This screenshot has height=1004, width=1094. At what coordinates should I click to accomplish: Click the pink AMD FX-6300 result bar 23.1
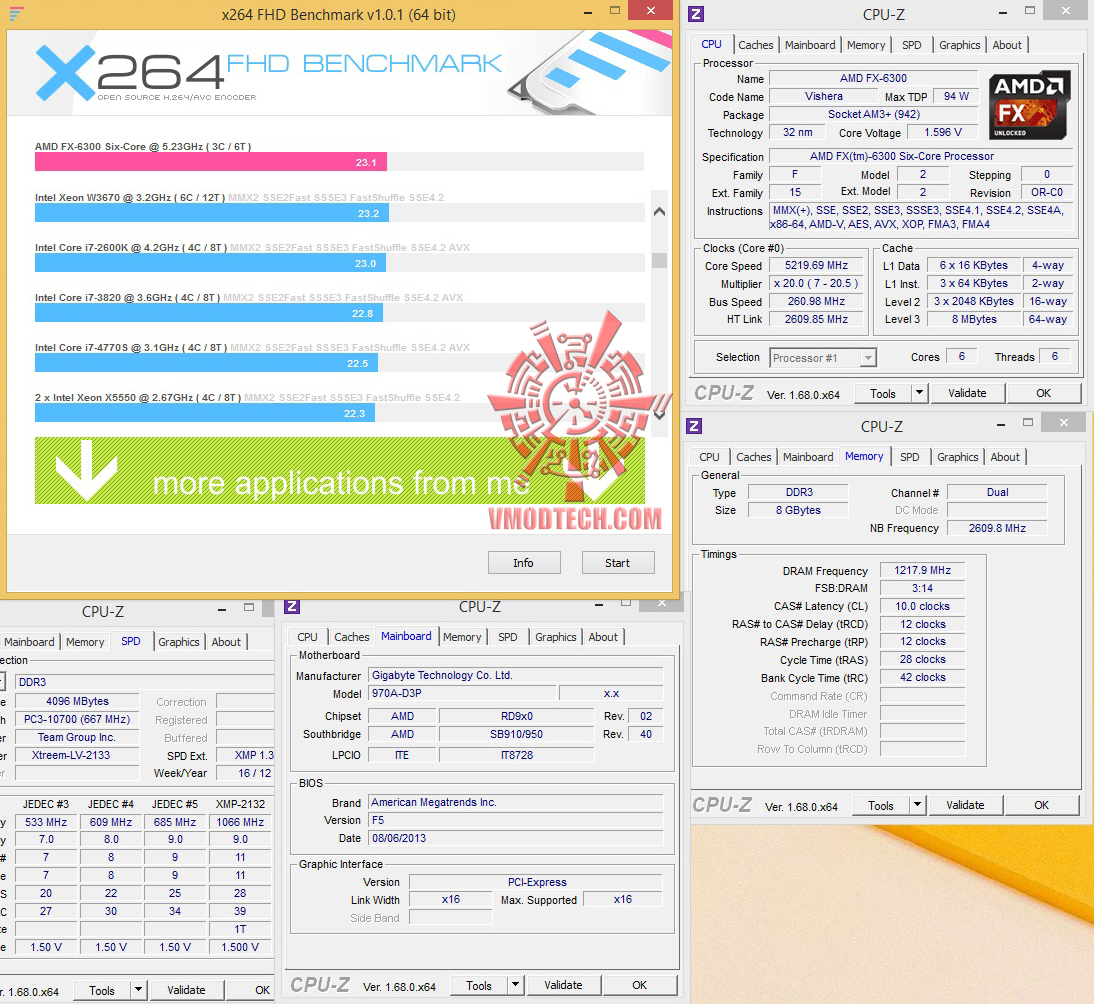click(x=211, y=162)
